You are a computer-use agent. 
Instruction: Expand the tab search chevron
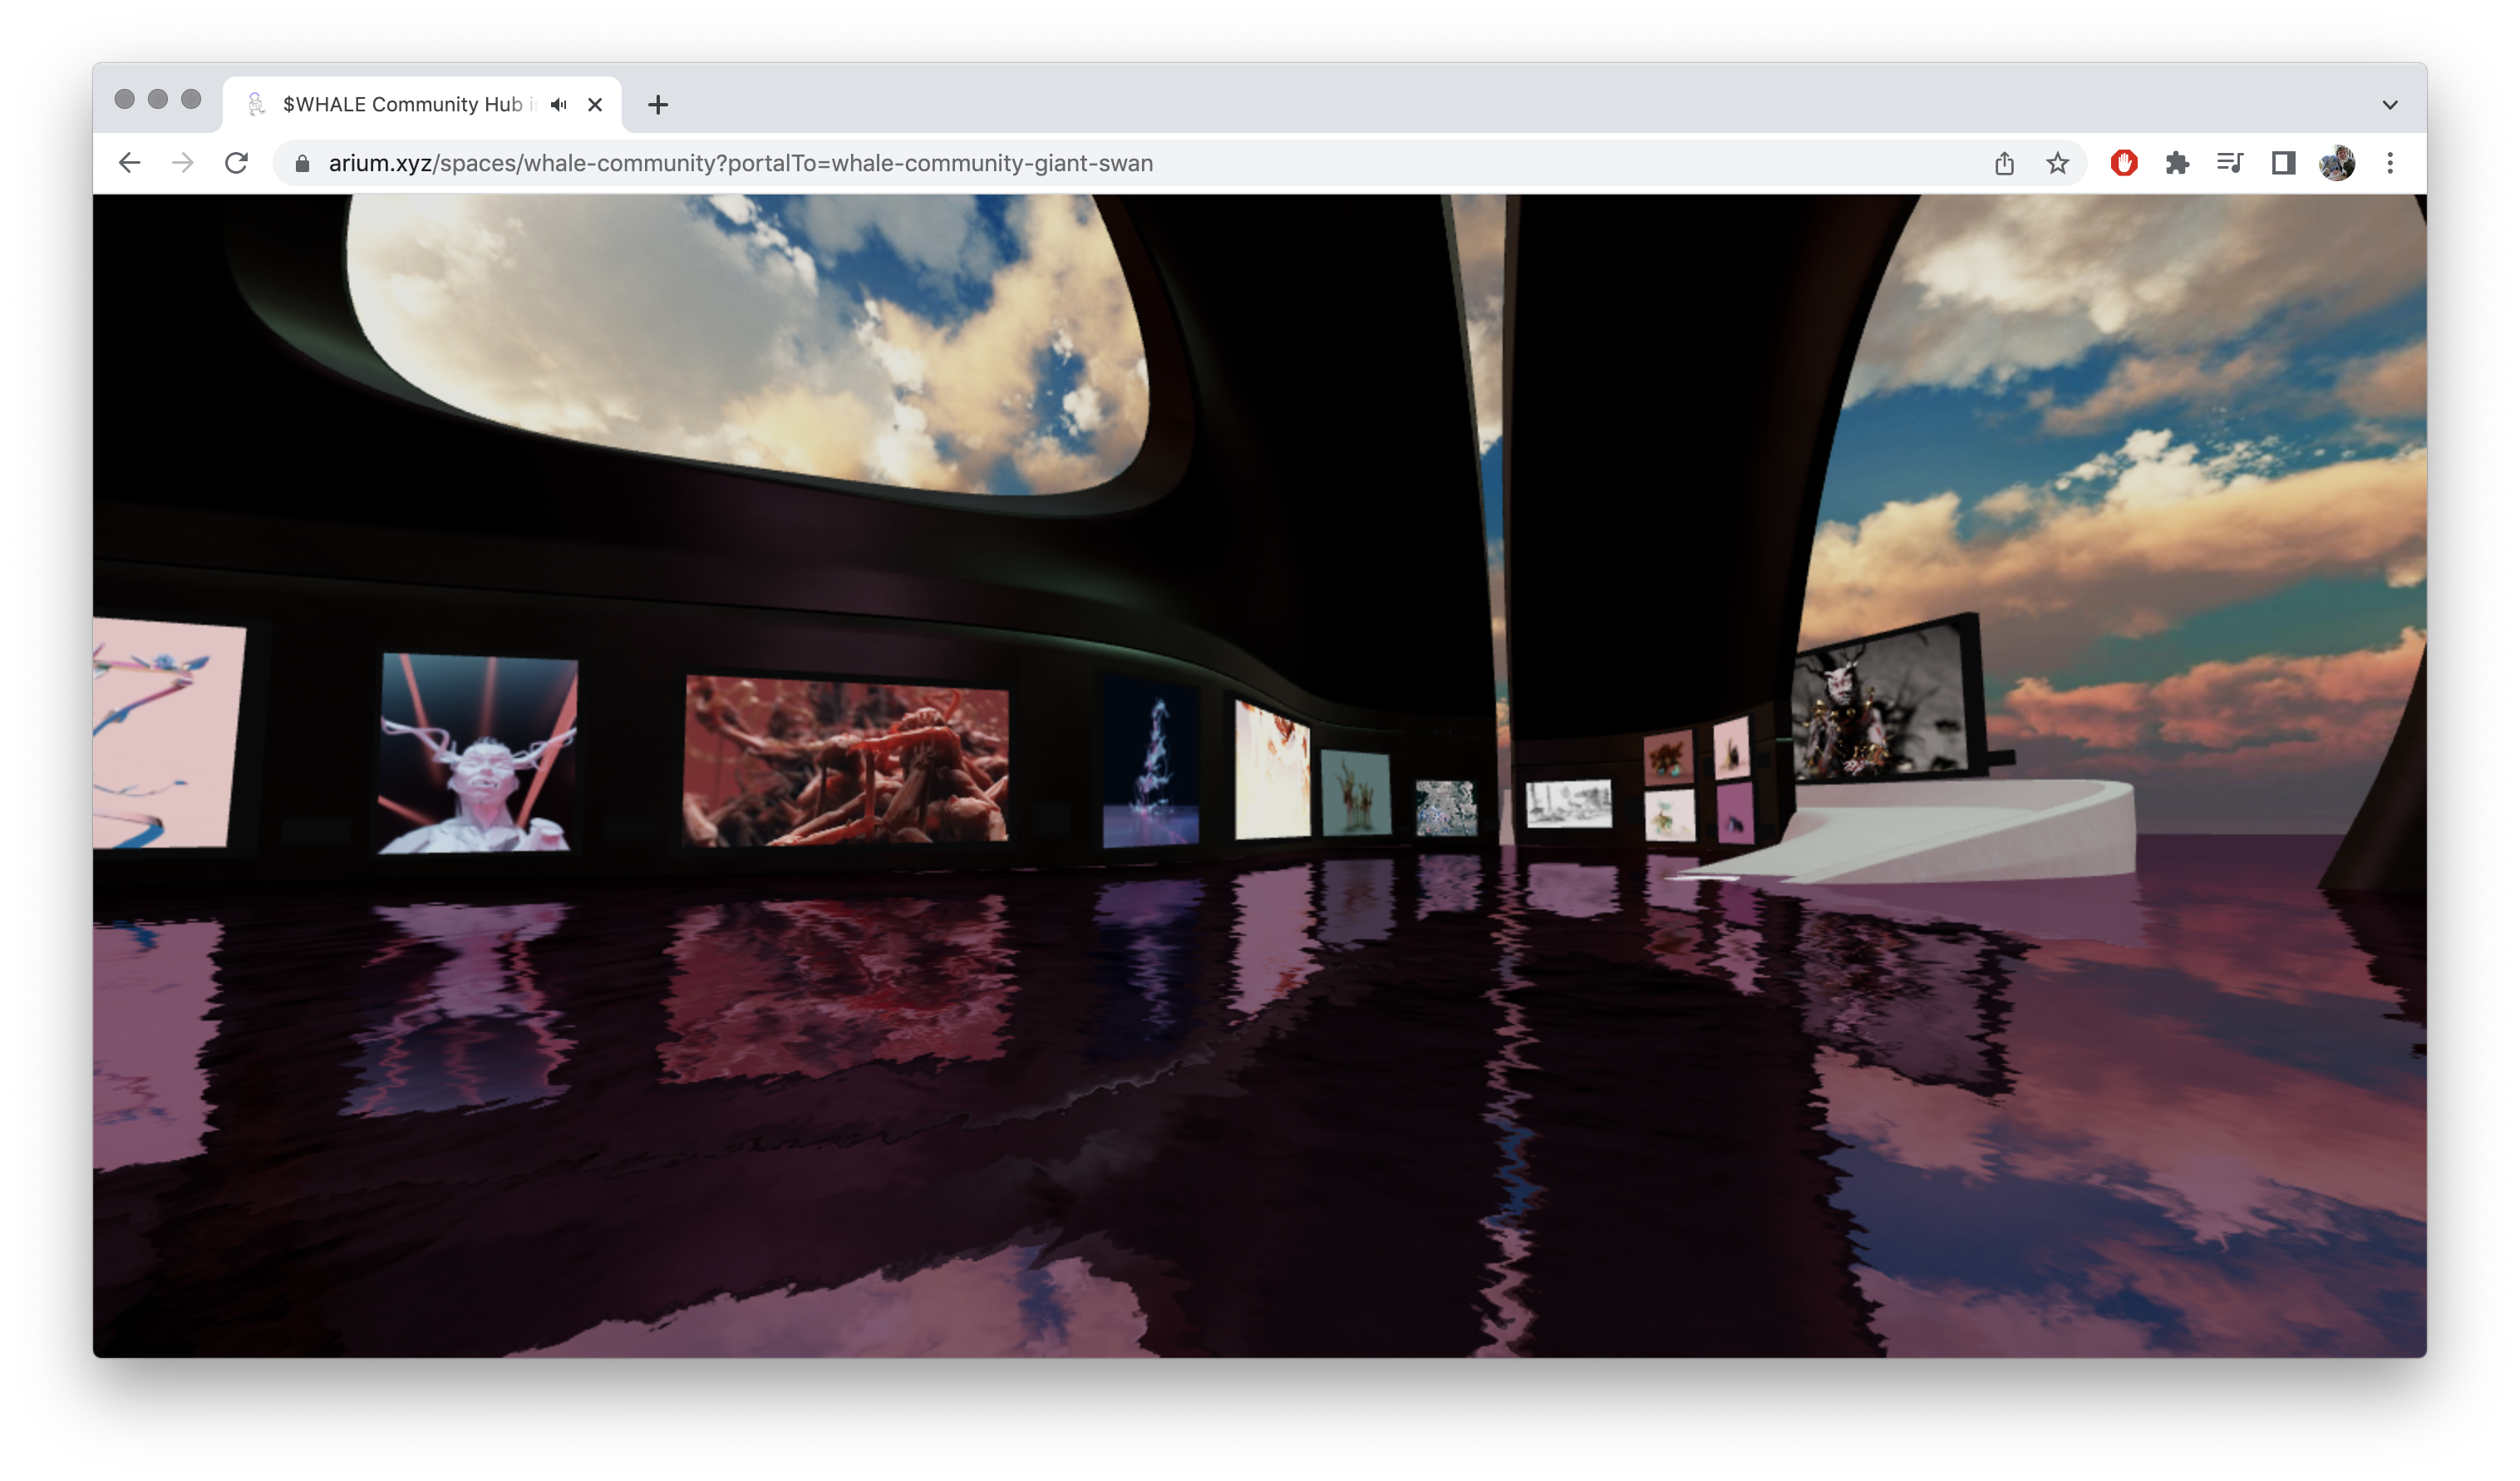click(2390, 104)
